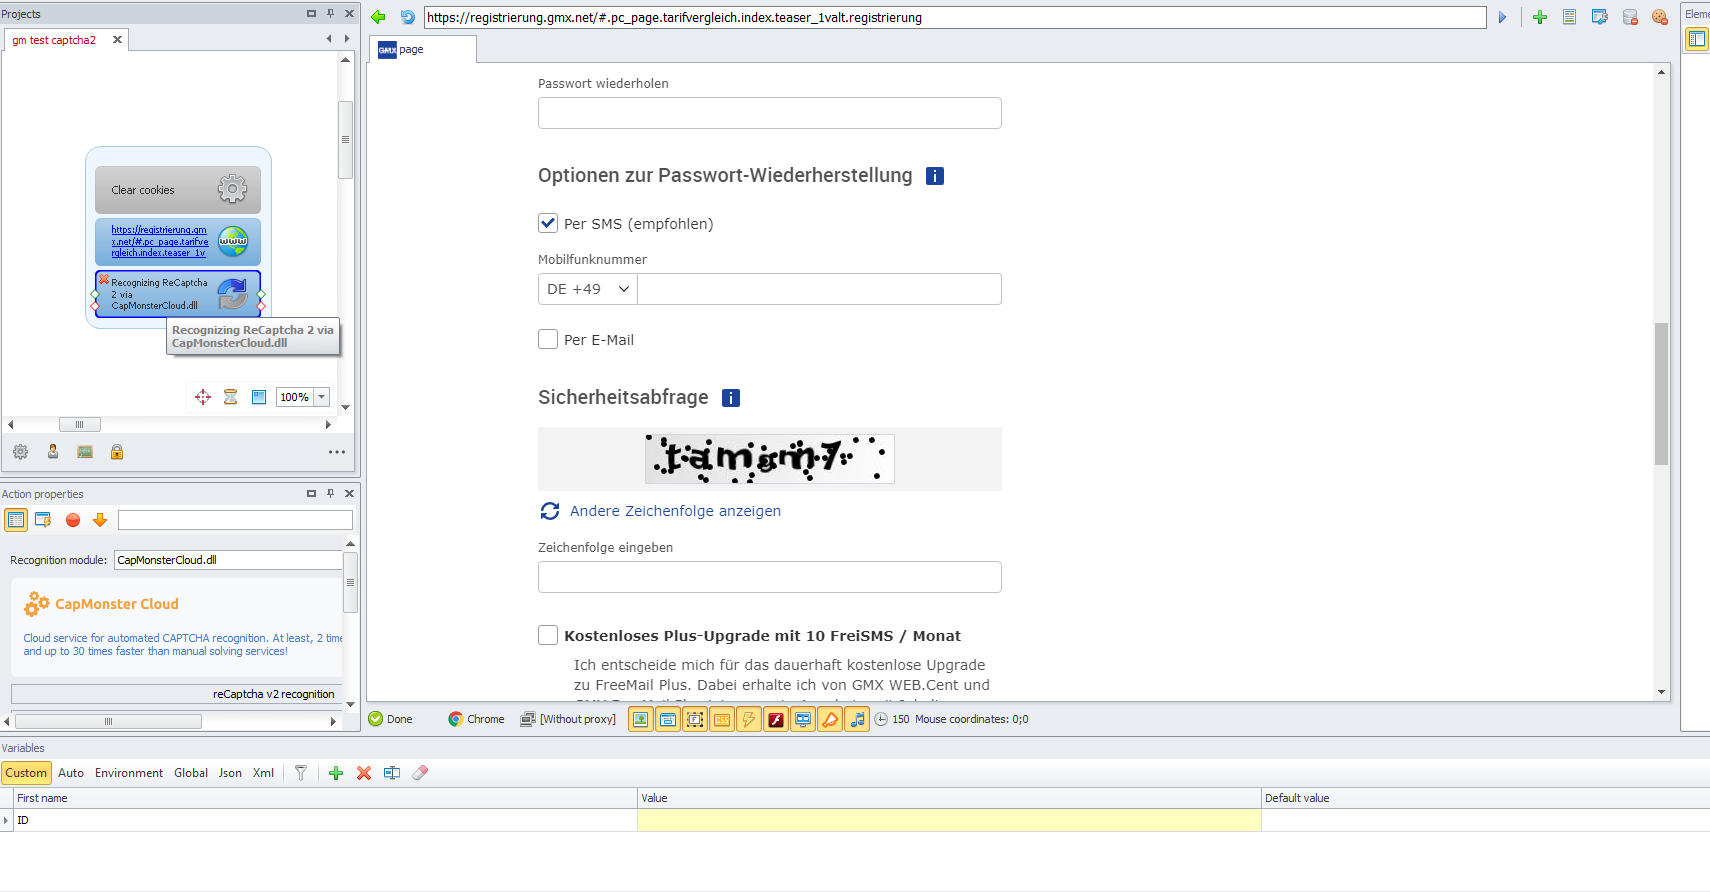Image resolution: width=1710 pixels, height=892 pixels.
Task: Click the hourglass icon in the project canvas
Action: pyautogui.click(x=230, y=397)
